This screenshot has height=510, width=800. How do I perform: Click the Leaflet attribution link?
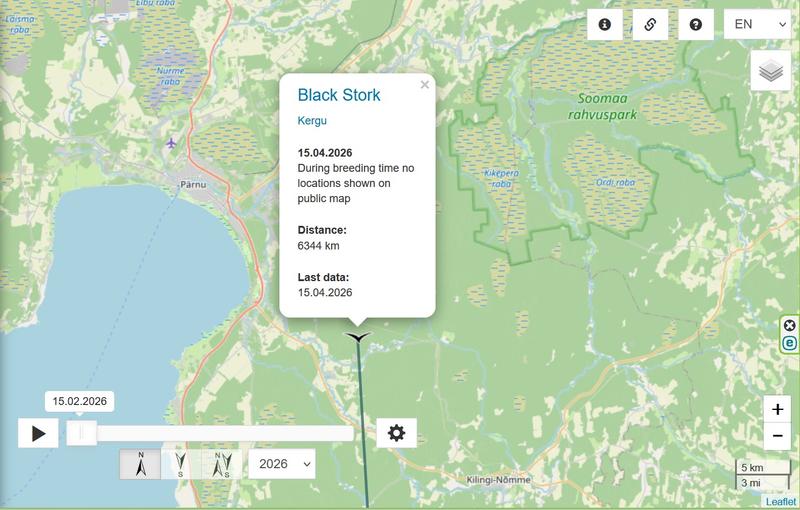click(x=781, y=502)
